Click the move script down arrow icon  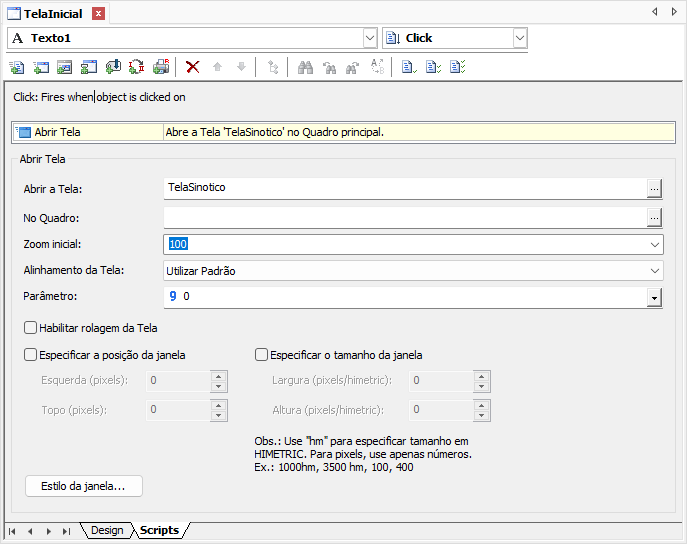[241, 67]
